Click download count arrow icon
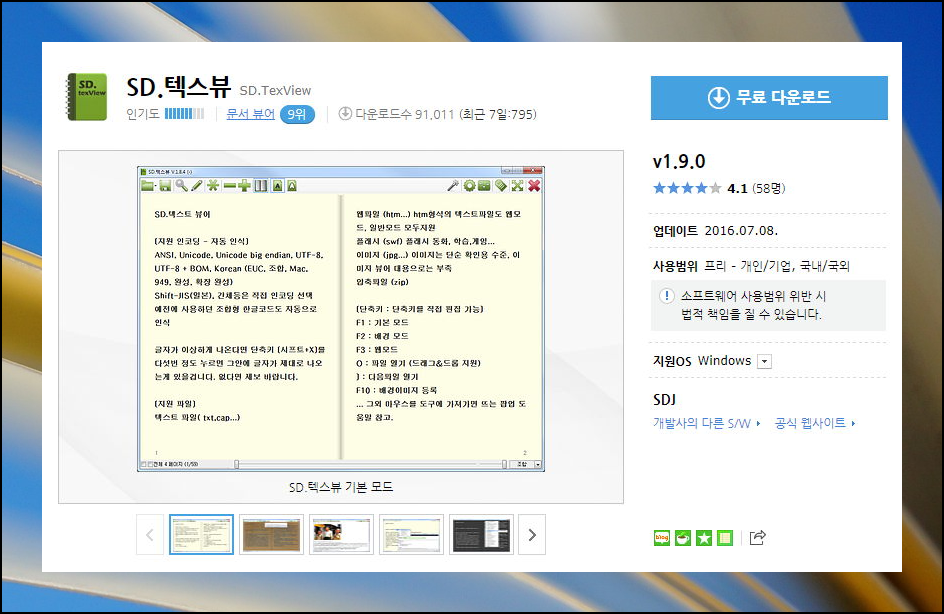 (x=345, y=113)
